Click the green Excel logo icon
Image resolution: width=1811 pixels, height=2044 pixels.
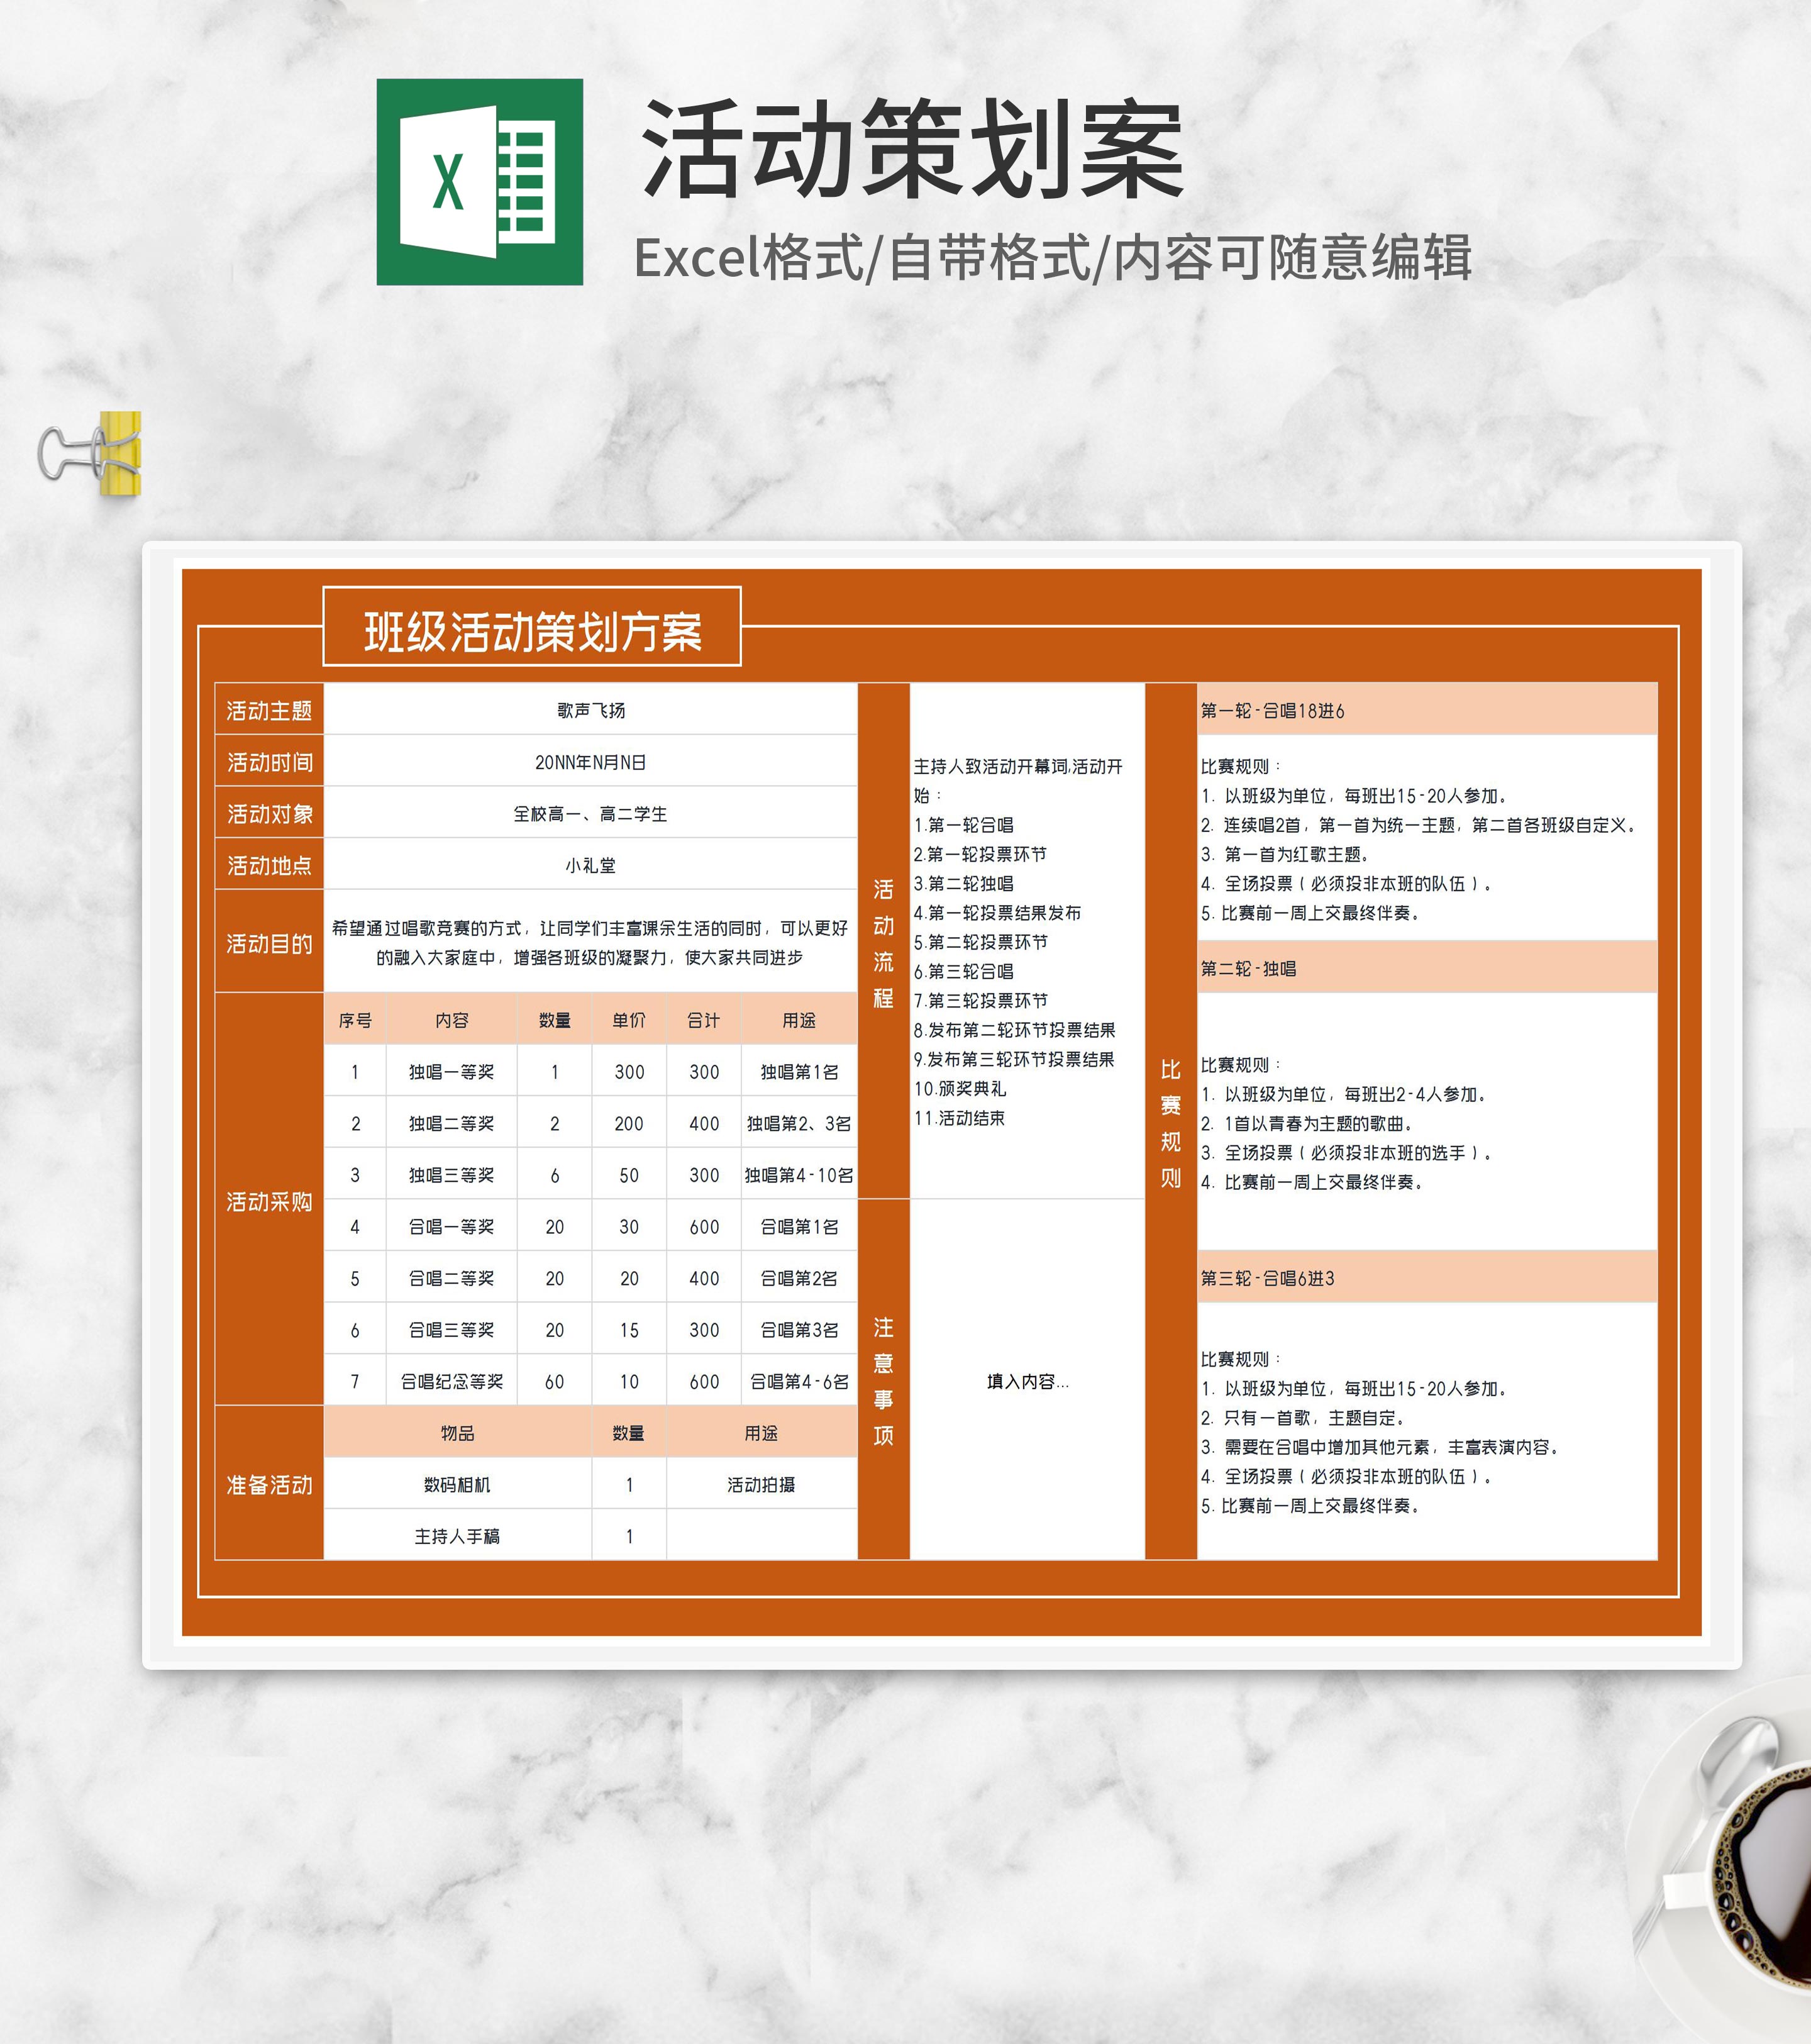(479, 182)
